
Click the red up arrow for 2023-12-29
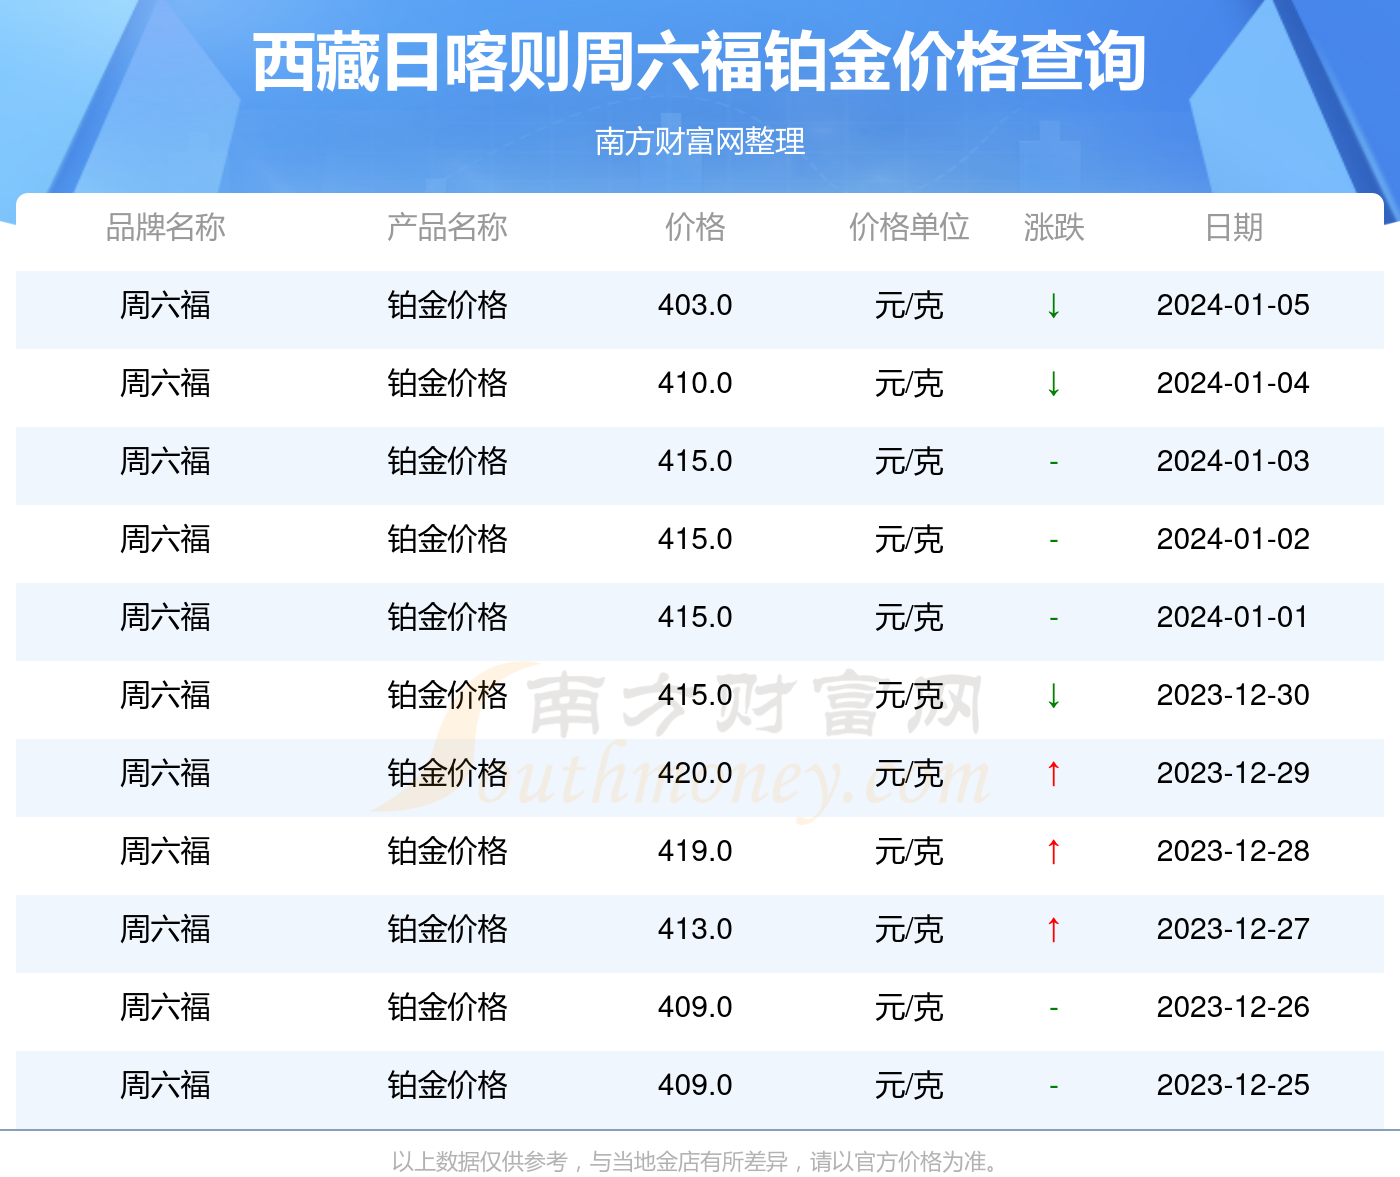coord(1053,774)
